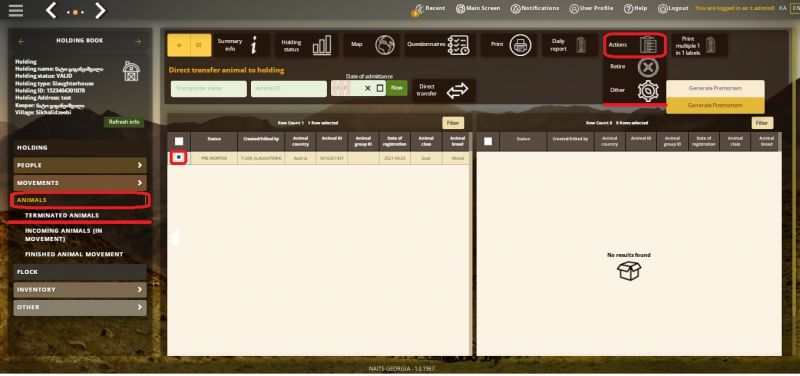Click Generate Premortem
The height and width of the screenshot is (376, 800).
pyautogui.click(x=715, y=88)
